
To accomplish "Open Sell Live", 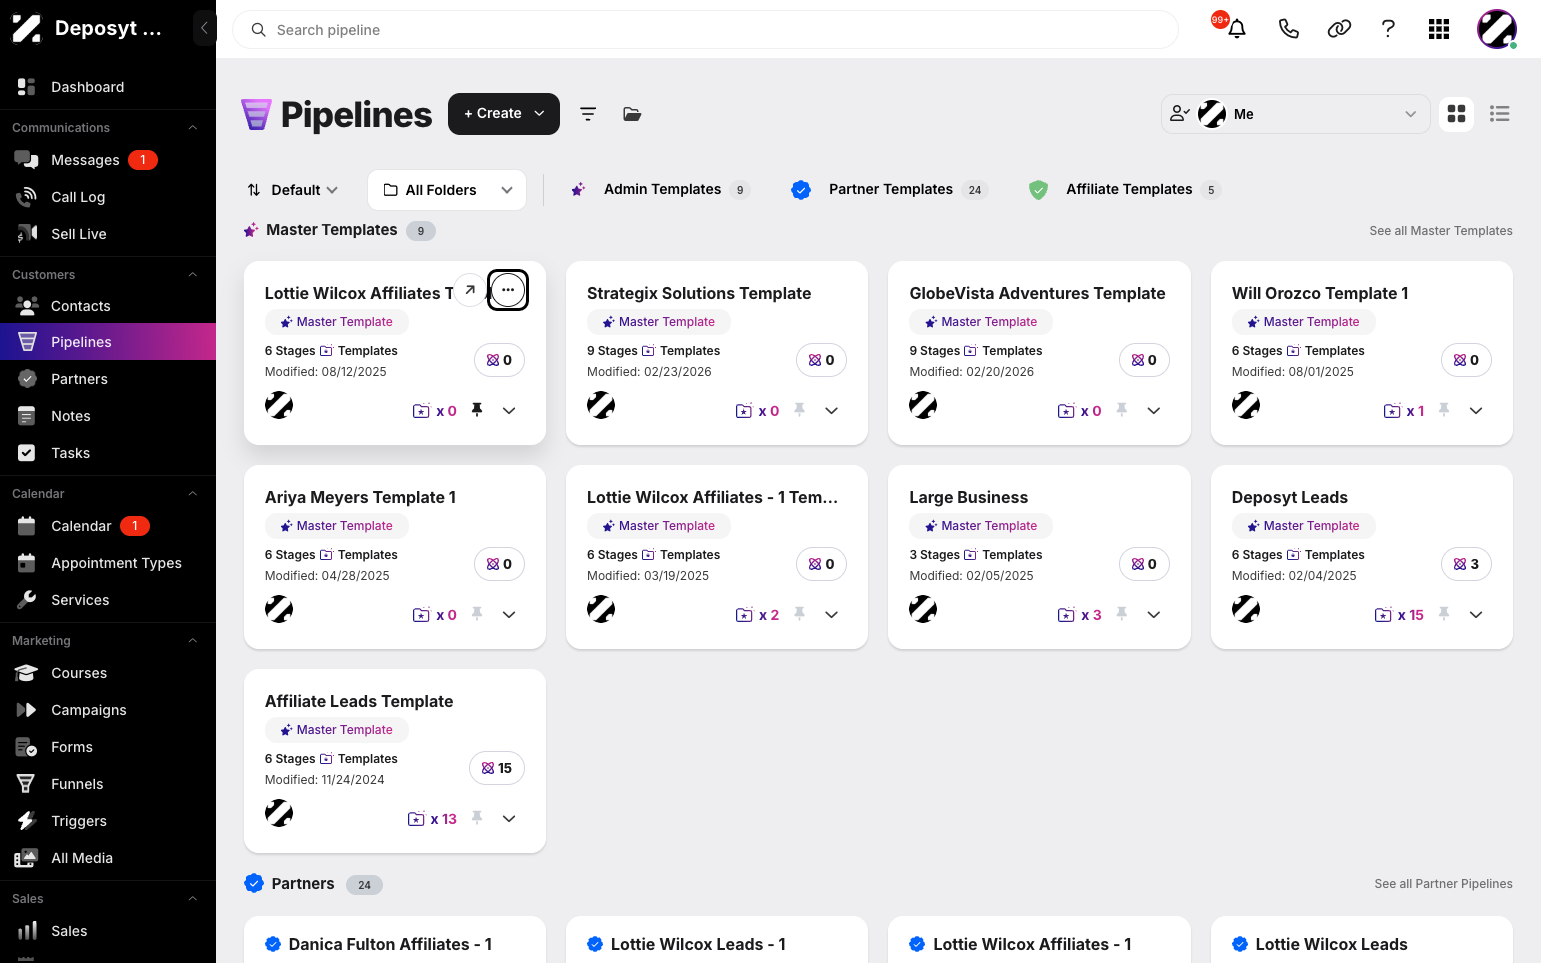I will pyautogui.click(x=108, y=234).
